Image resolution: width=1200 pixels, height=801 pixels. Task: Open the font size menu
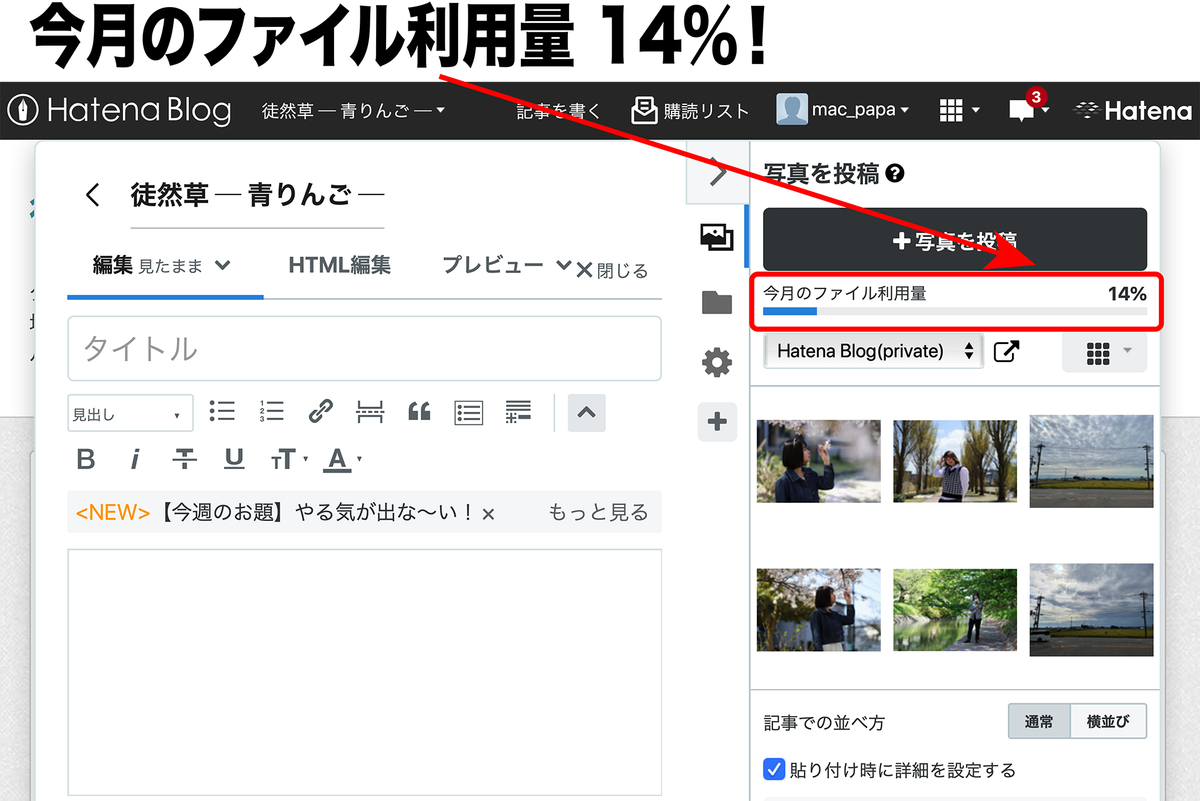(x=288, y=460)
